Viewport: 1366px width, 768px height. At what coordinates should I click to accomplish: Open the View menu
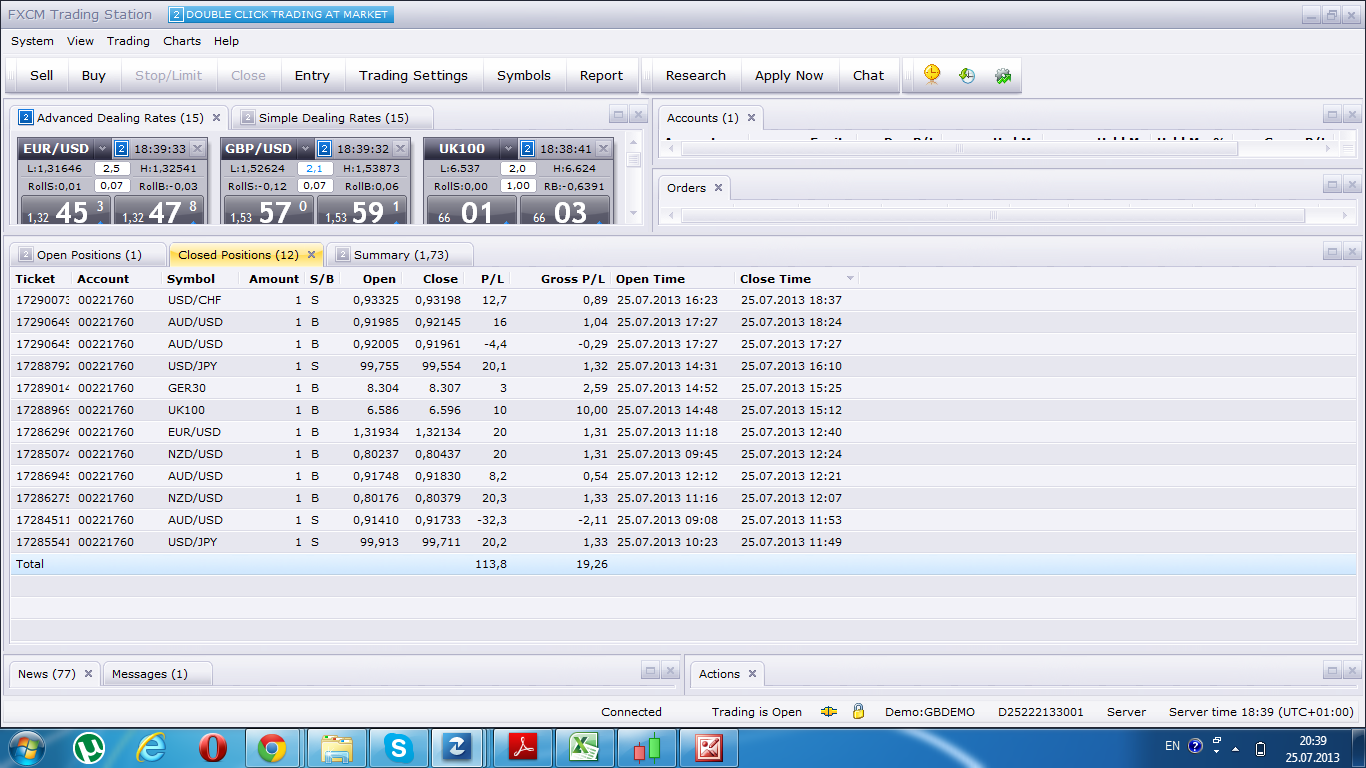point(80,41)
